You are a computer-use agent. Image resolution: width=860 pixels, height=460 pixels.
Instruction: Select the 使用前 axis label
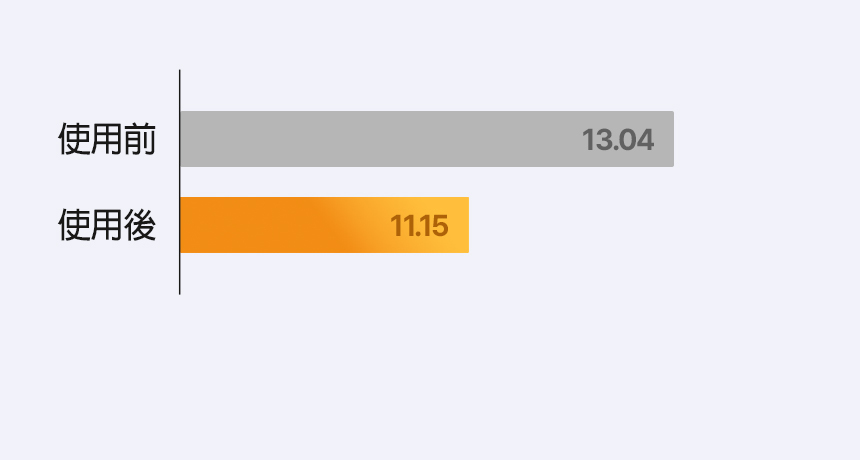(x=107, y=139)
